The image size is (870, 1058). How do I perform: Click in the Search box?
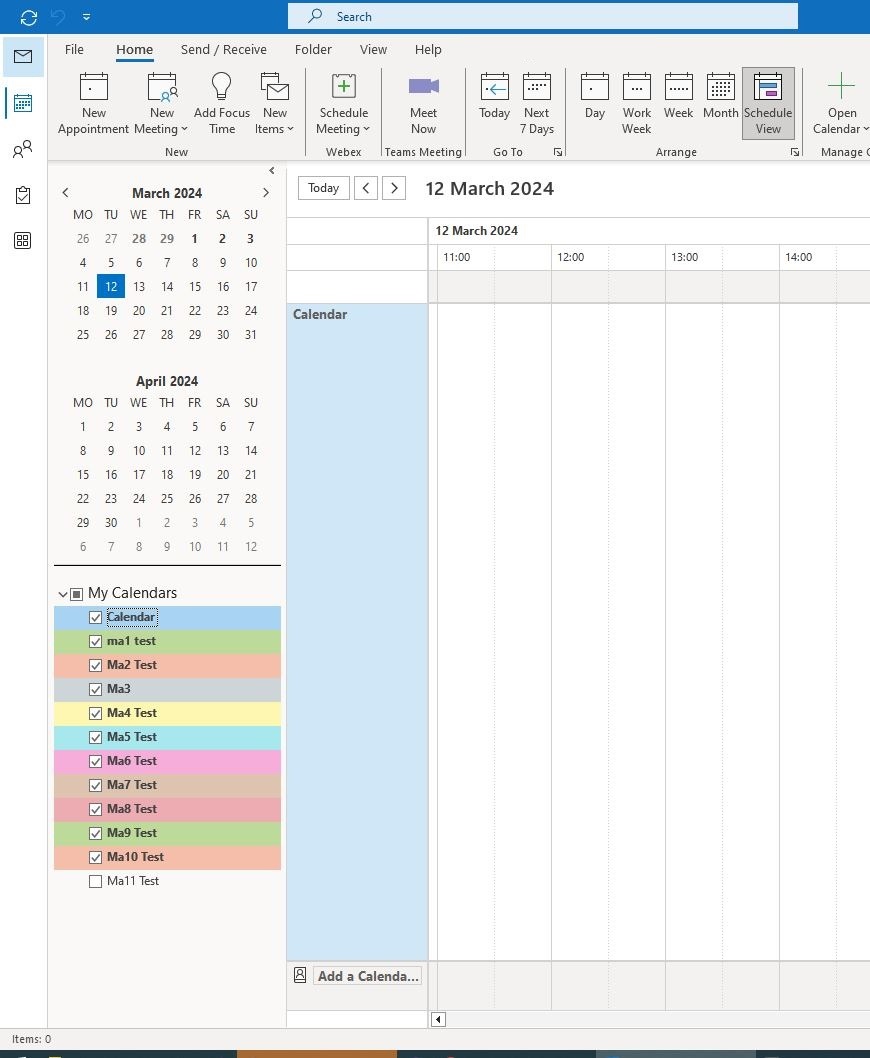(543, 17)
